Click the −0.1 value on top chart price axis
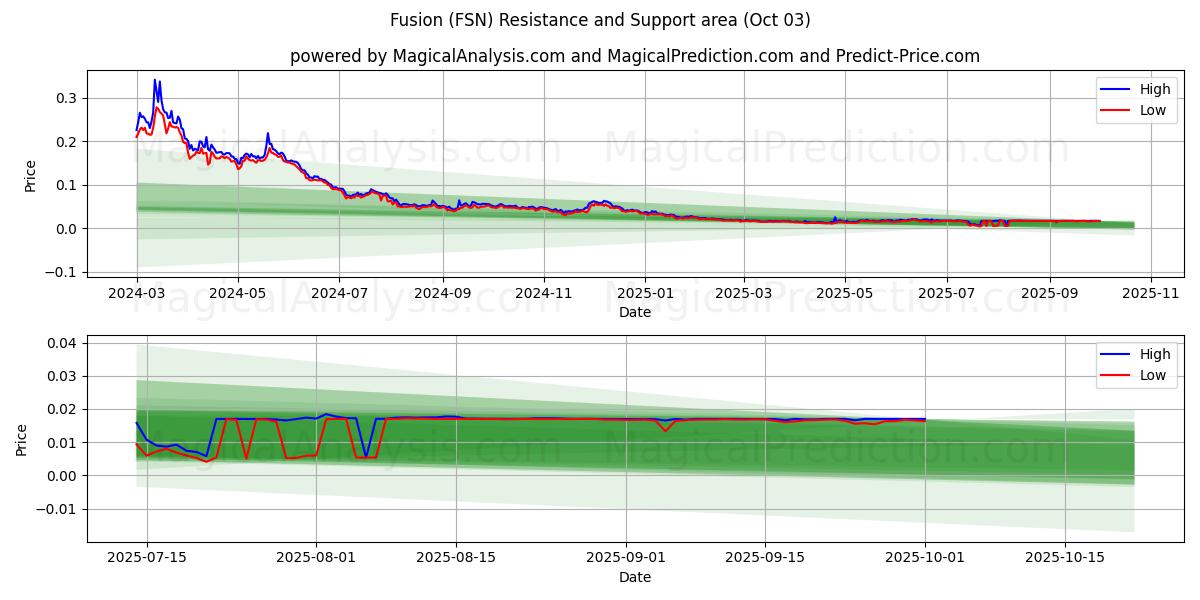 point(60,272)
